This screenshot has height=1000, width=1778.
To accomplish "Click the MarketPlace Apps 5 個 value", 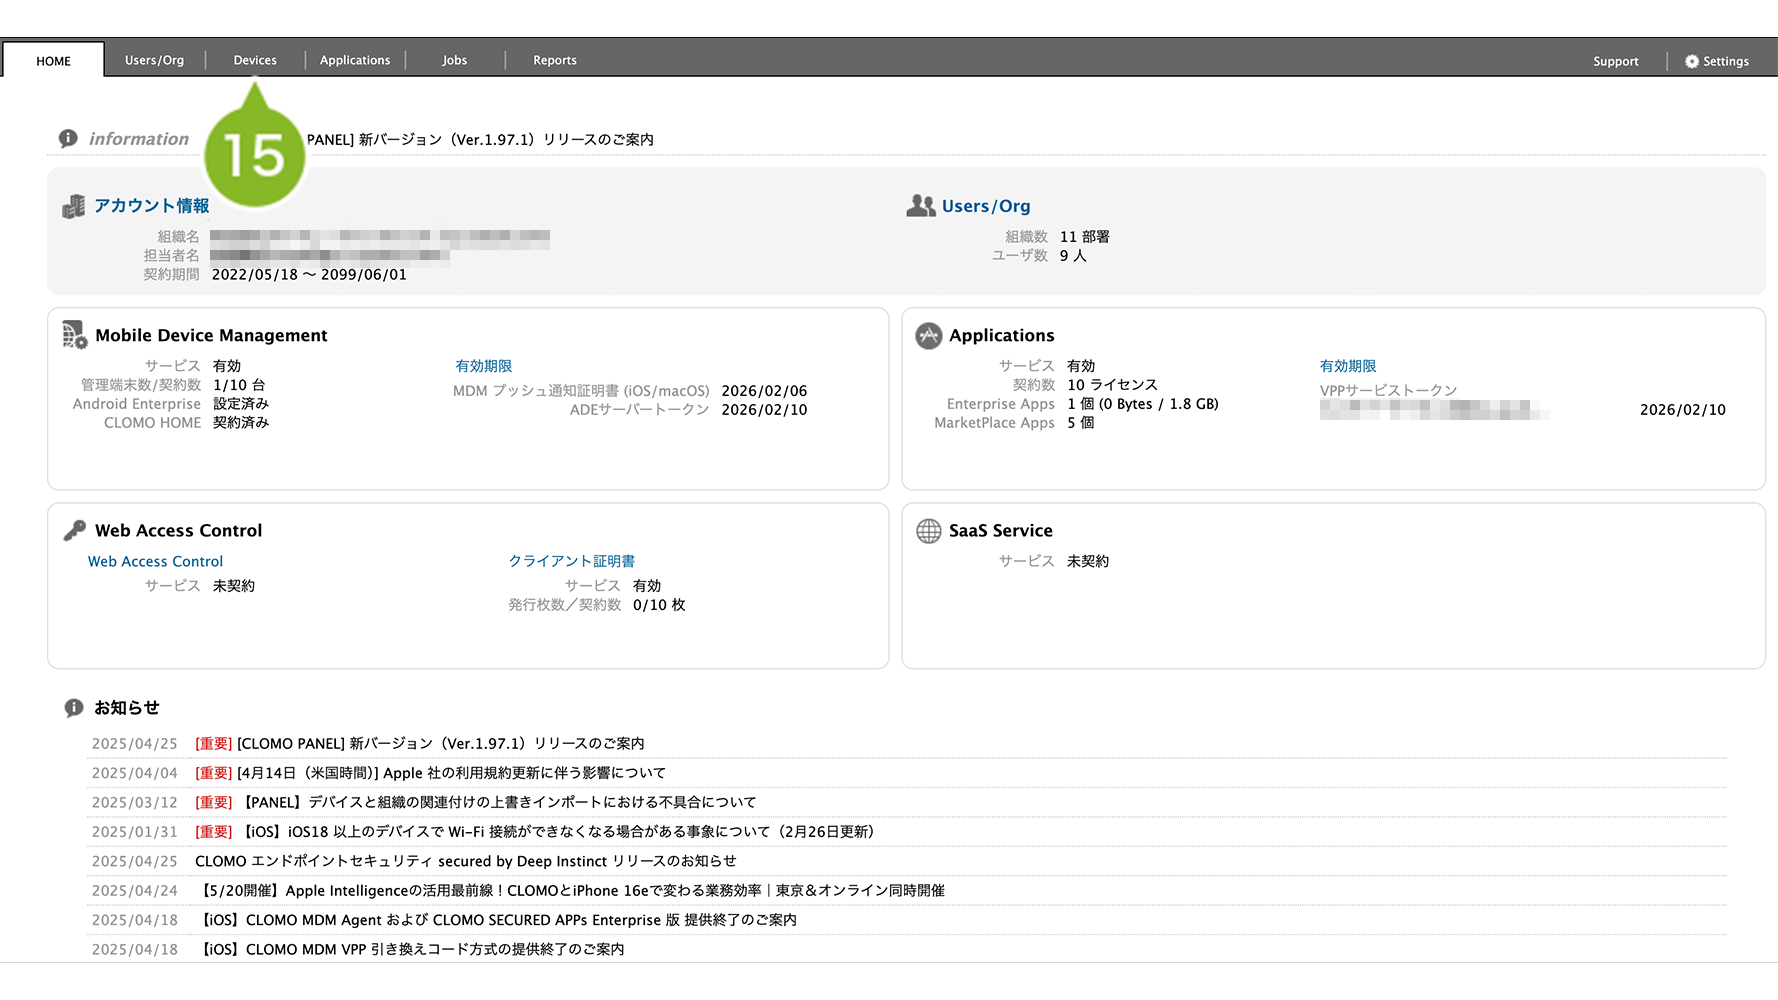I will (x=1080, y=423).
